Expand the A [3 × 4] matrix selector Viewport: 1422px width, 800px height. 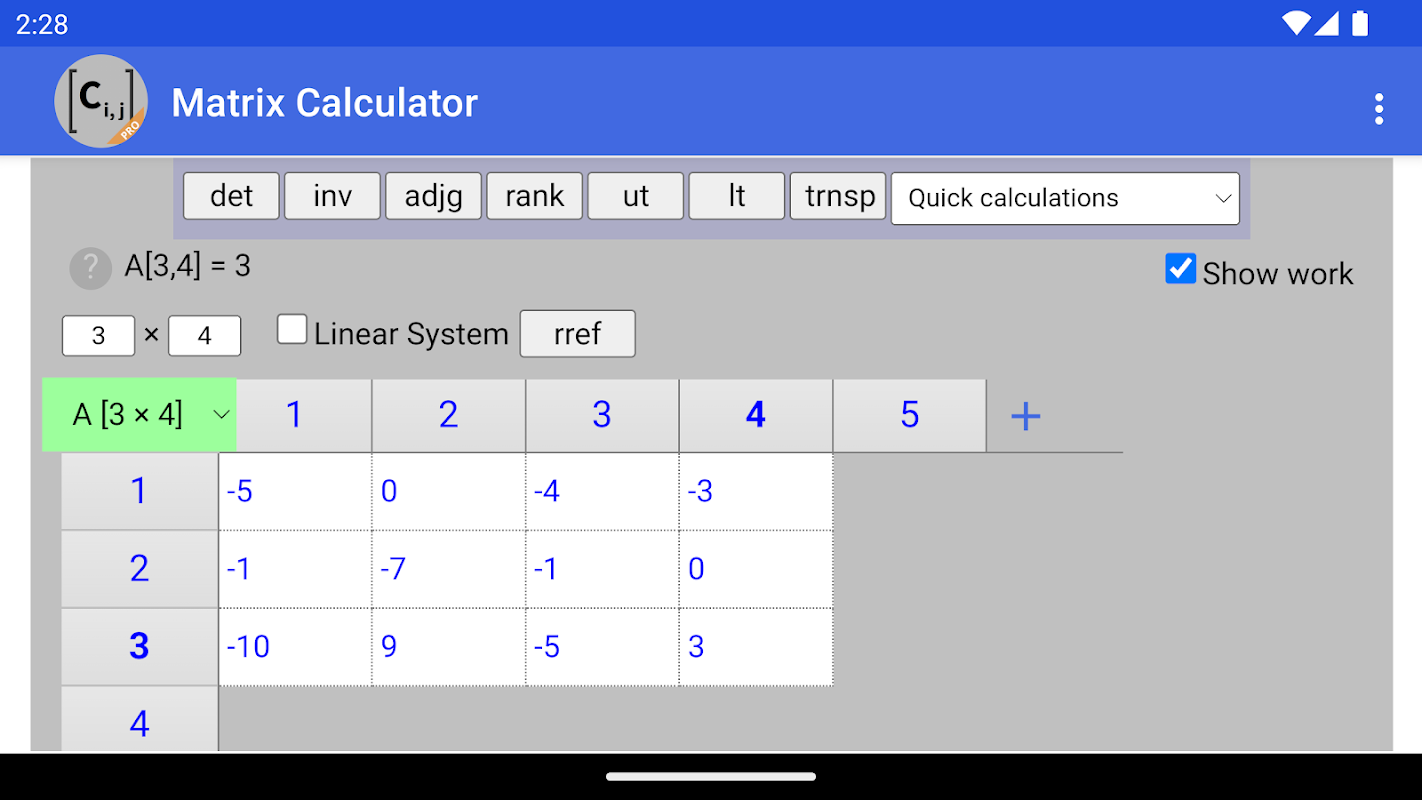point(139,414)
